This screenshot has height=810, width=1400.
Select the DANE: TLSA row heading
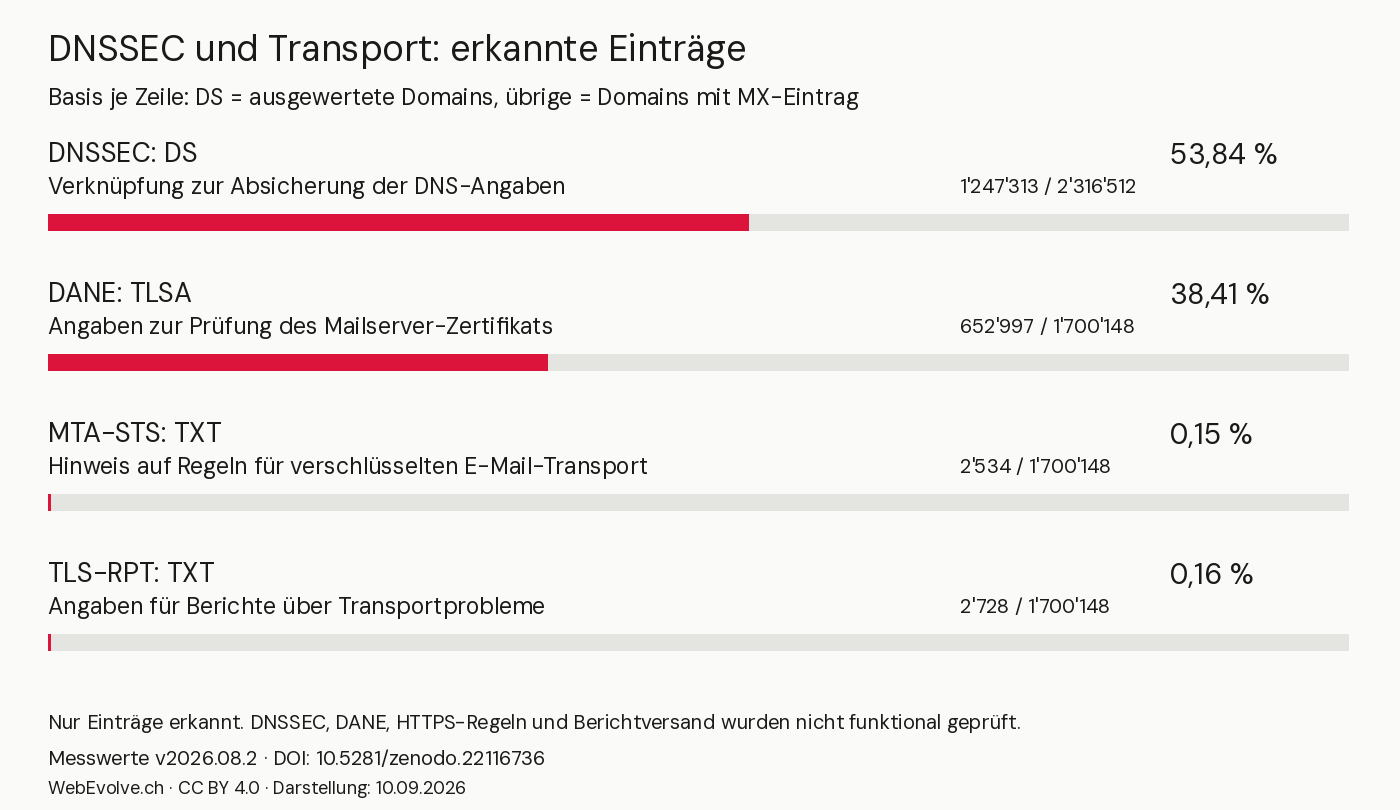tap(120, 293)
